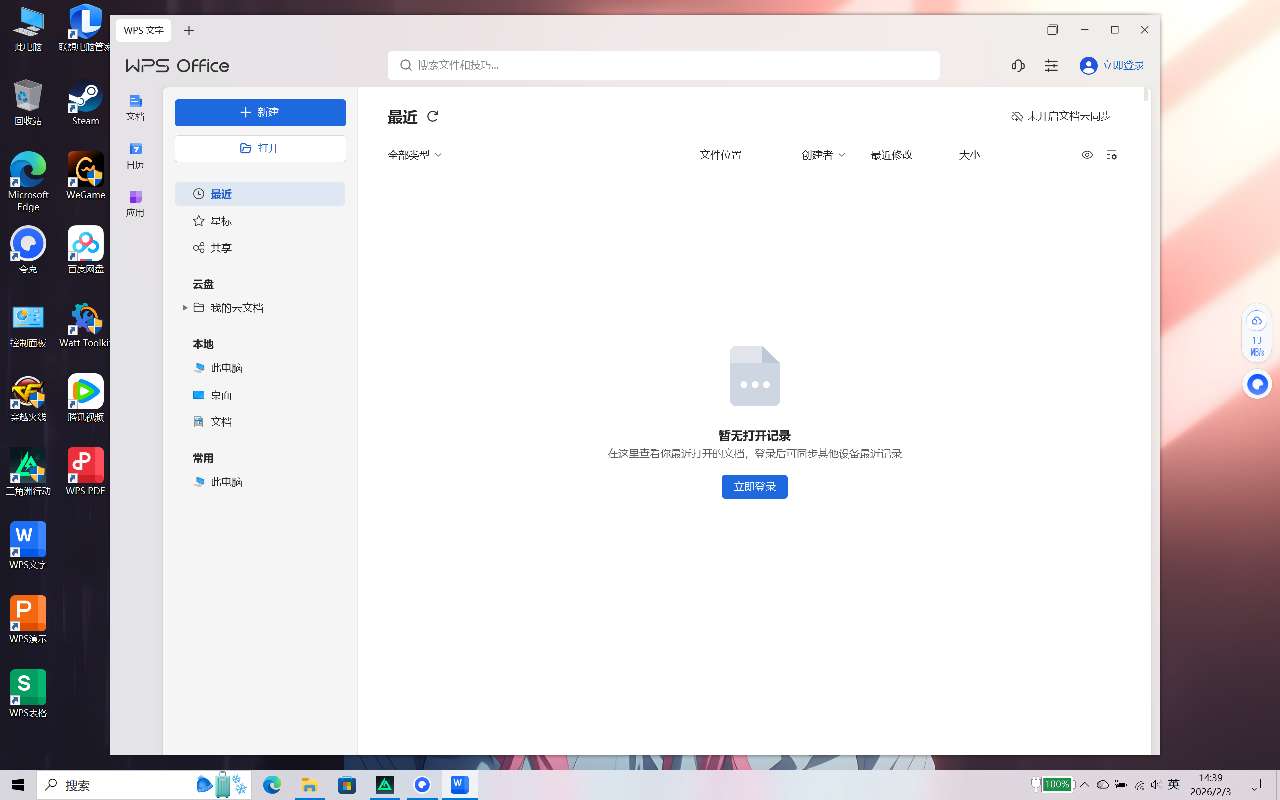Screen dimensions: 1280x800
Task: Open the 全部类型 file type dropdown
Action: pos(414,155)
